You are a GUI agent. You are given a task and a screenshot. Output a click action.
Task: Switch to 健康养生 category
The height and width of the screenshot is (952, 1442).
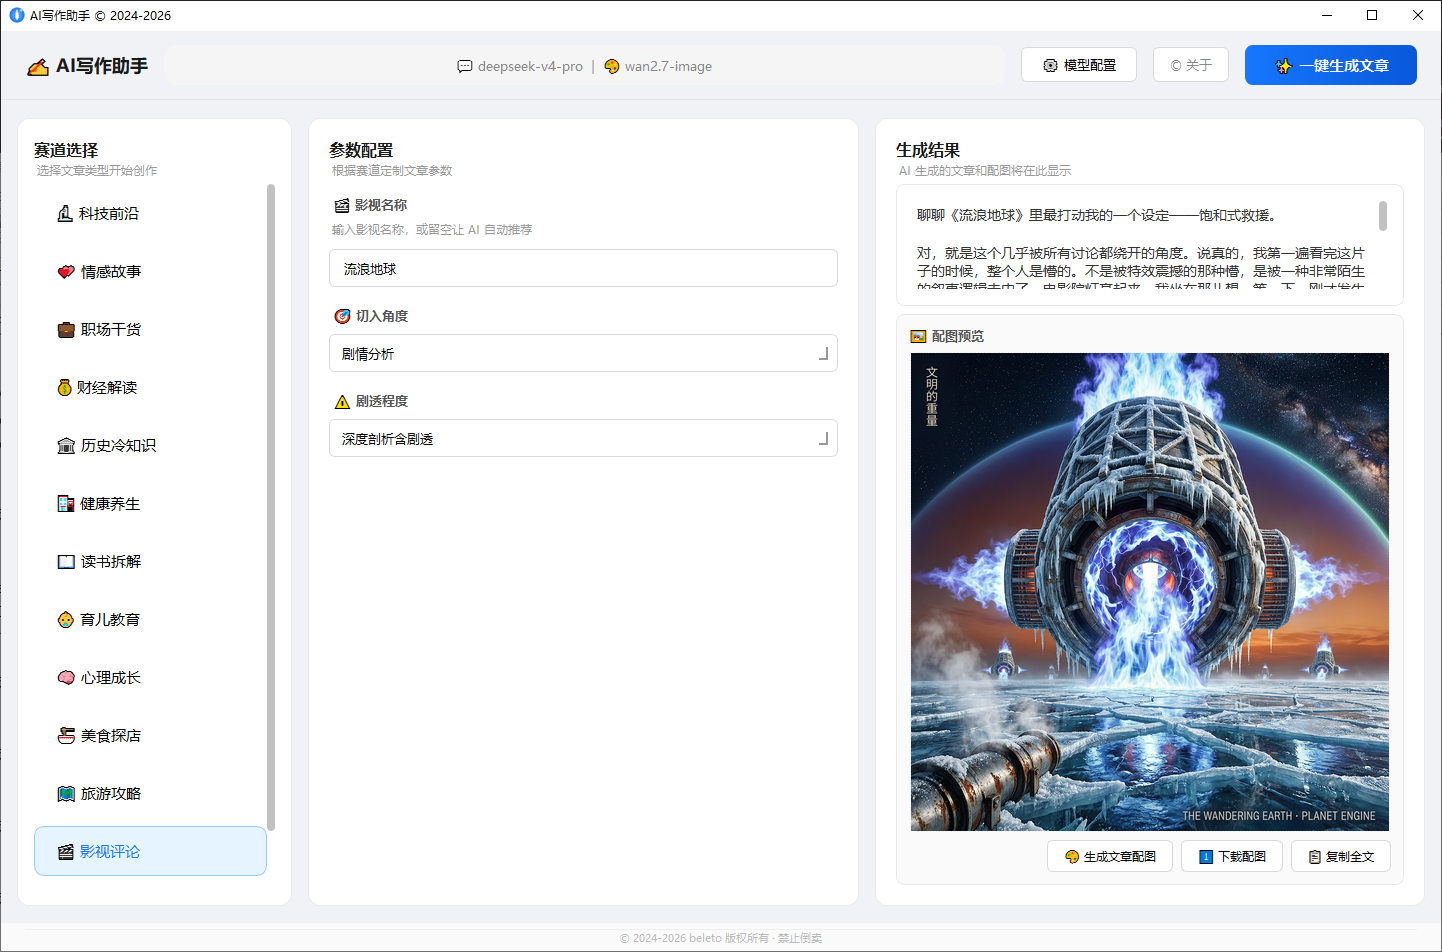(x=150, y=504)
